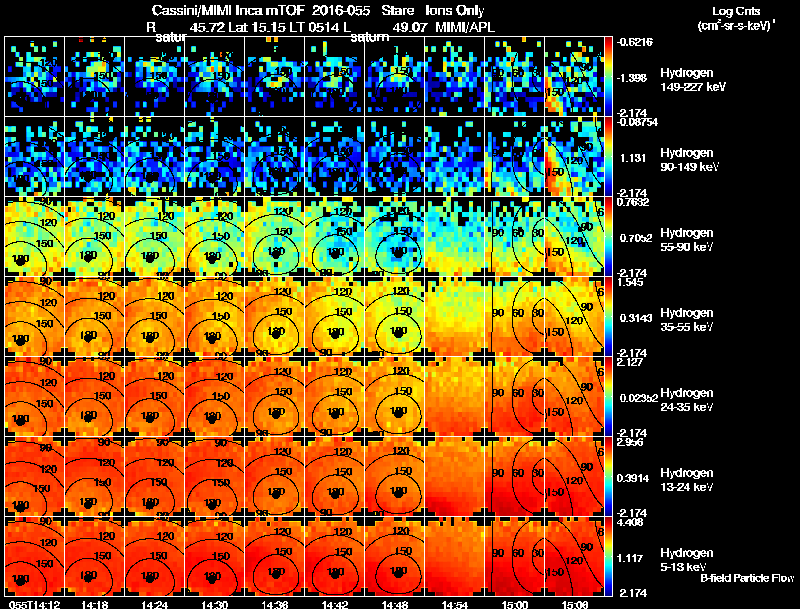Click the colorbar beside Hydrogen 5-13 keV
The height and width of the screenshot is (609, 800).
coord(608,556)
